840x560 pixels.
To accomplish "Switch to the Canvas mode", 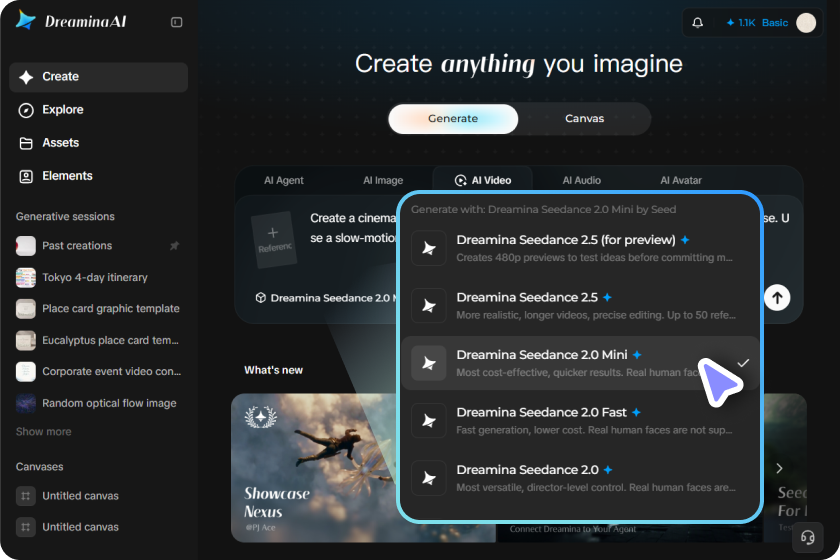I will tap(584, 118).
